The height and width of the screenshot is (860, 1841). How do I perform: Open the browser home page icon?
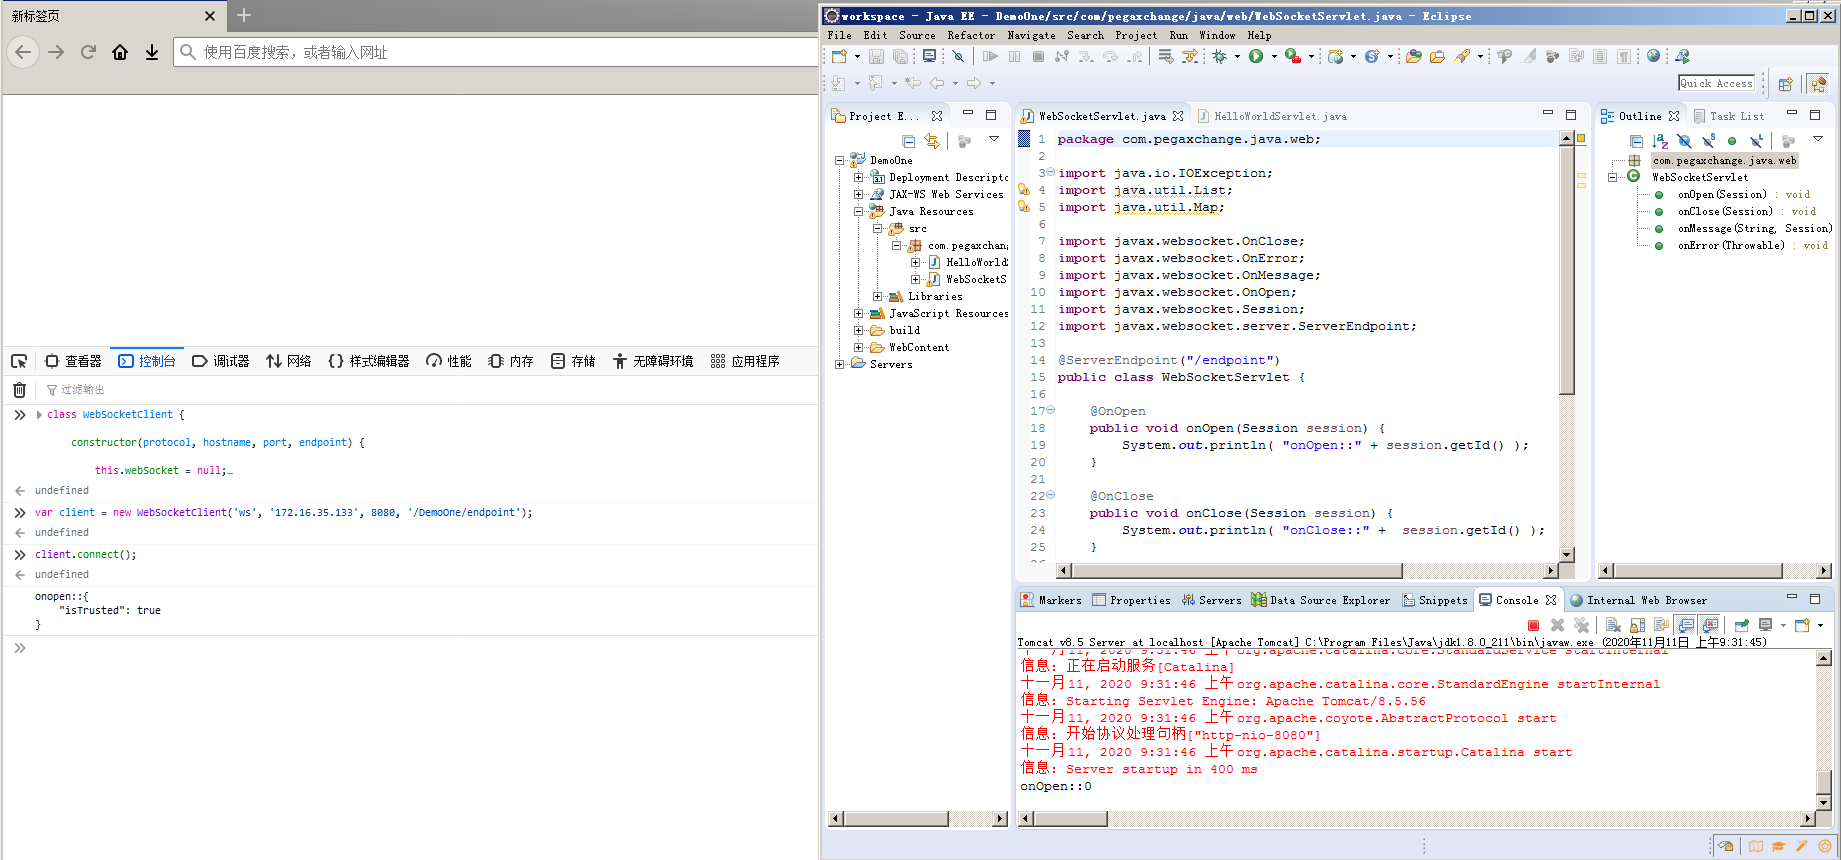click(120, 52)
